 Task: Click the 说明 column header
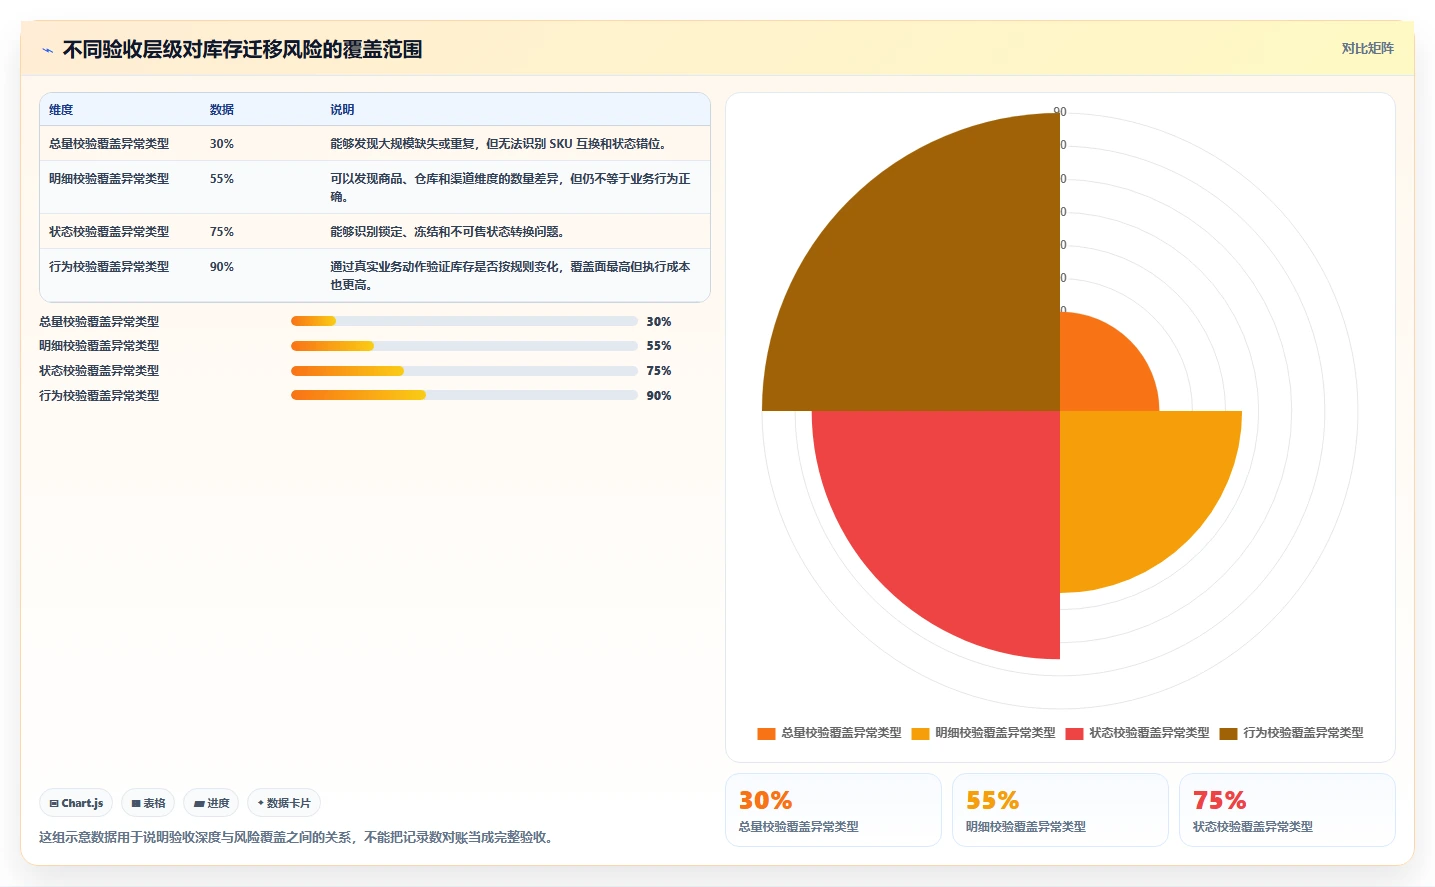pos(342,110)
